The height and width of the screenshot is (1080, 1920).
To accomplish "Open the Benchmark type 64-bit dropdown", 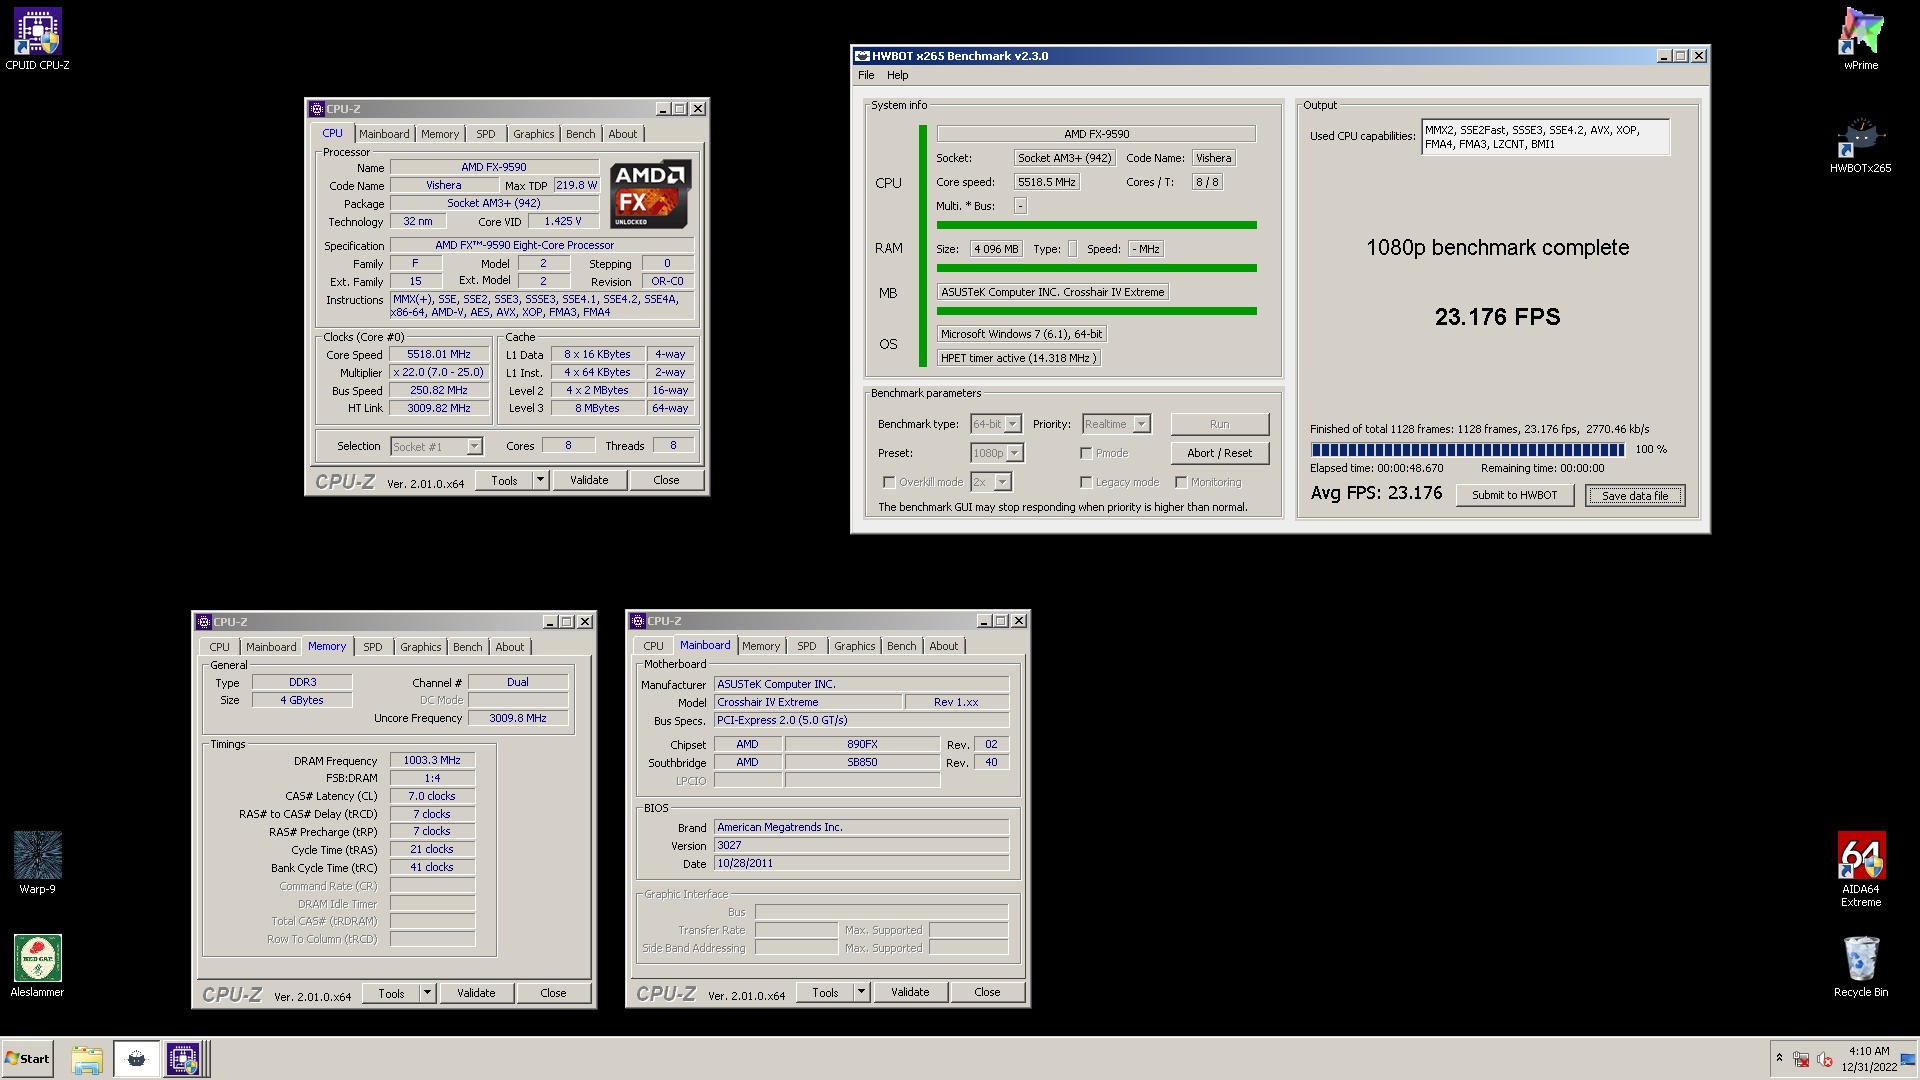I will 996,424.
